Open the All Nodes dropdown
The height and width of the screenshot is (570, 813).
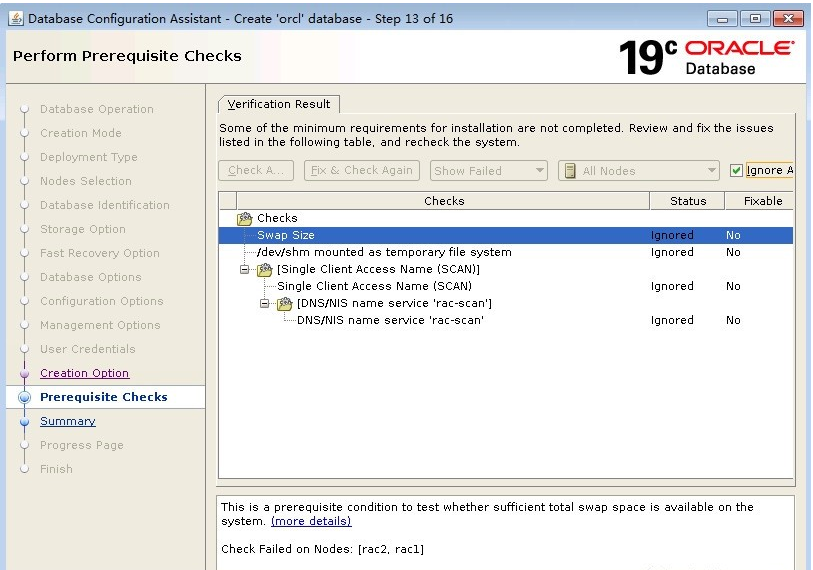pyautogui.click(x=638, y=171)
